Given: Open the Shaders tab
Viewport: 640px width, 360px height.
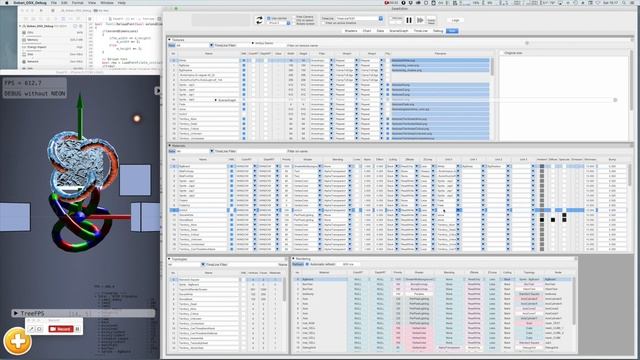Looking at the screenshot, I should click(x=351, y=31).
